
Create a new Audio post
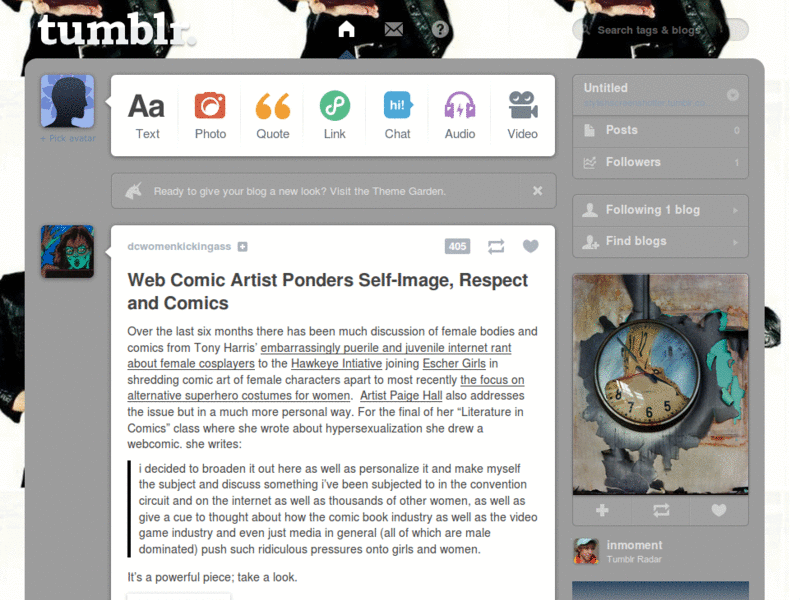pos(460,116)
